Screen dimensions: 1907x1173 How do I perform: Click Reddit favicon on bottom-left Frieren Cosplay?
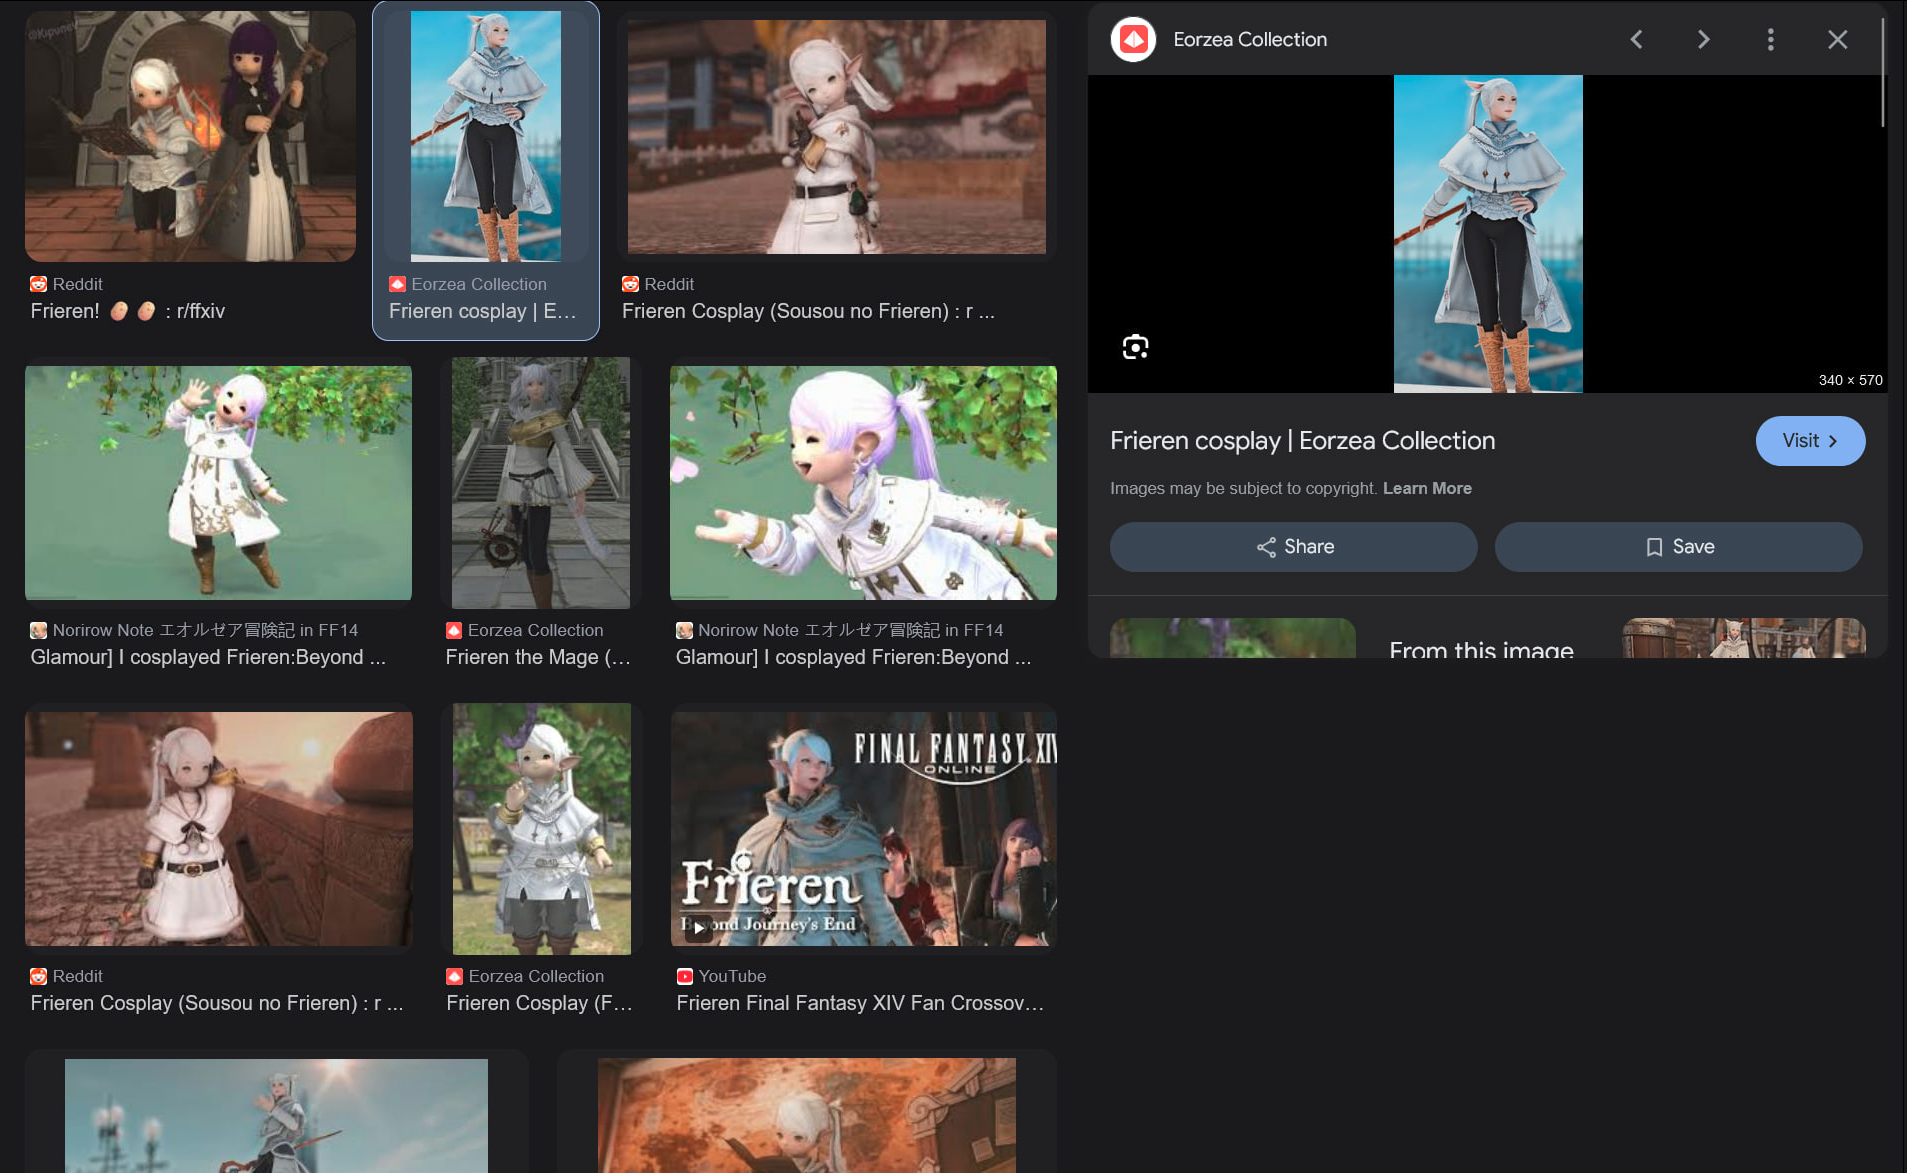click(x=38, y=976)
